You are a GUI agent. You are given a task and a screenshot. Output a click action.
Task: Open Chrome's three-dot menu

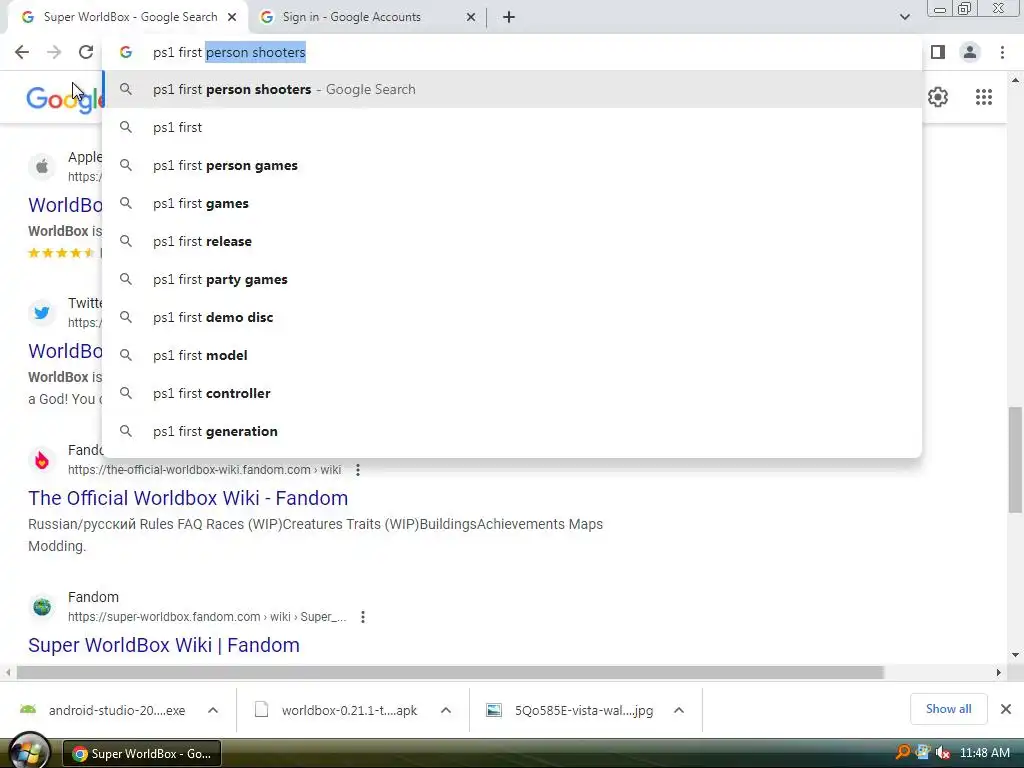click(1002, 52)
